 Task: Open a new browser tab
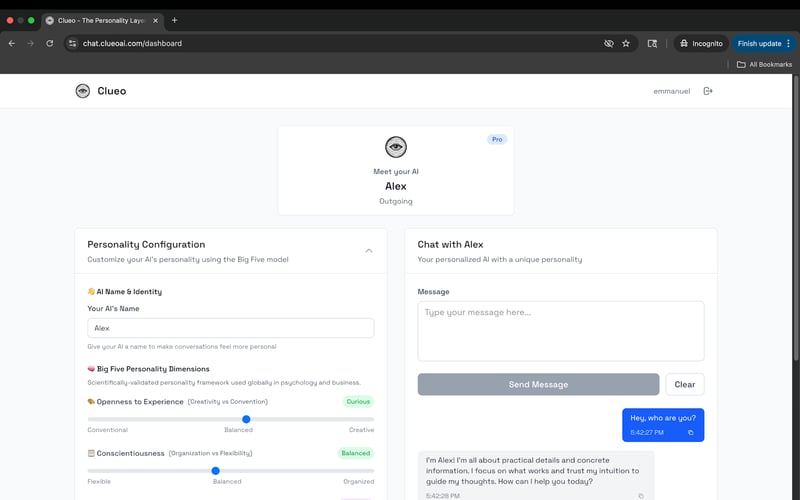click(174, 20)
